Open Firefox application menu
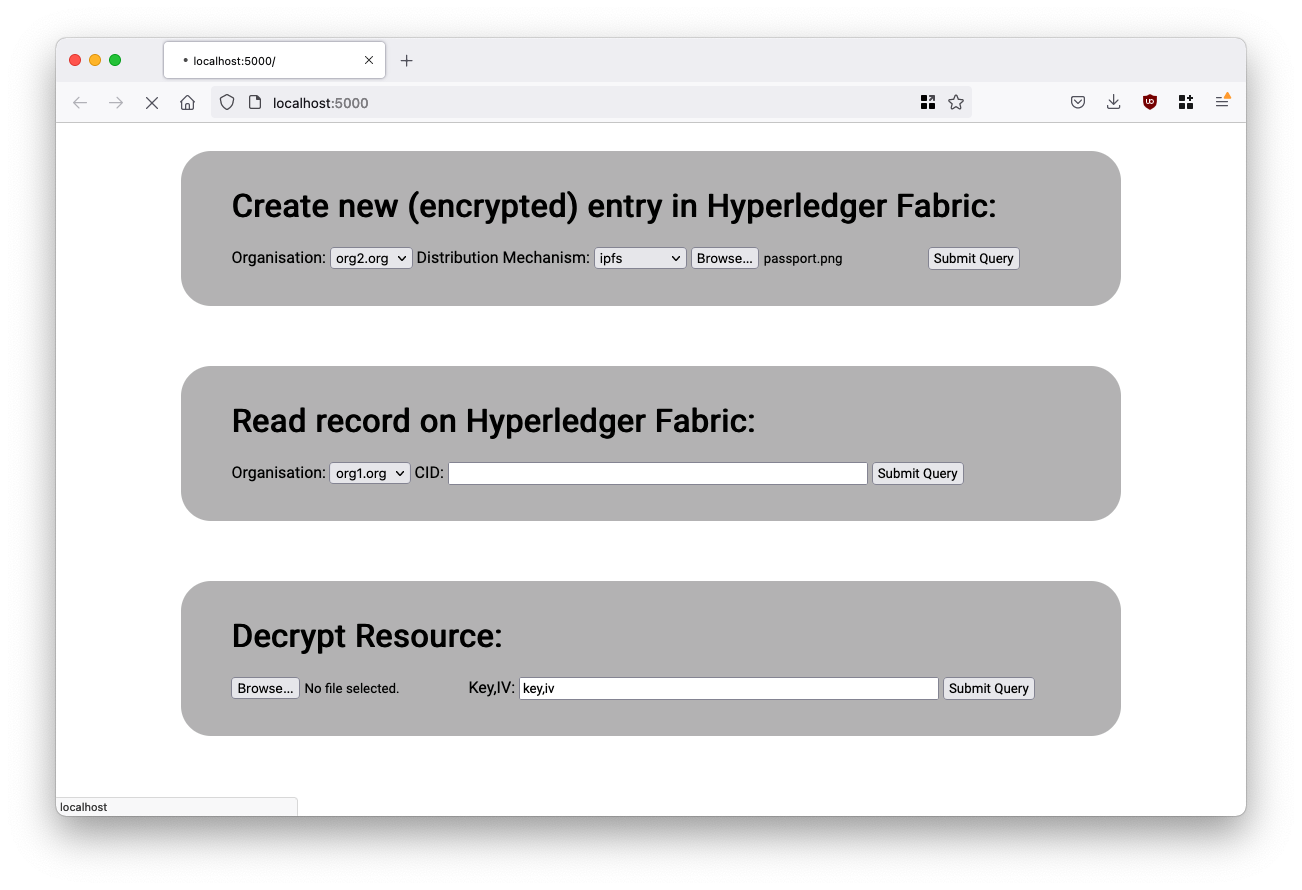 point(1222,102)
